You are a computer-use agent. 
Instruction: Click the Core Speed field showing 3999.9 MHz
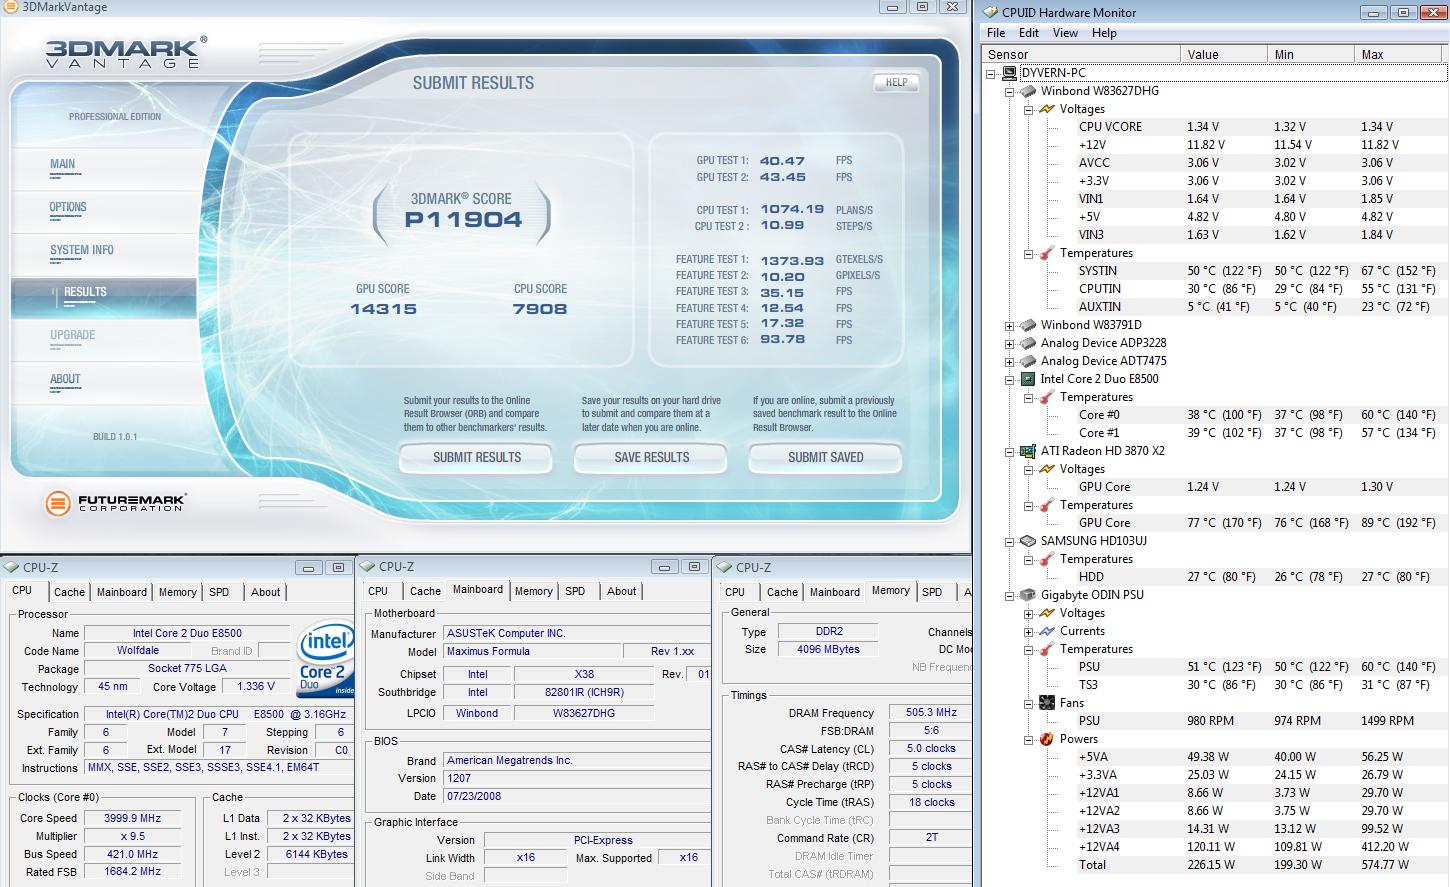click(132, 818)
